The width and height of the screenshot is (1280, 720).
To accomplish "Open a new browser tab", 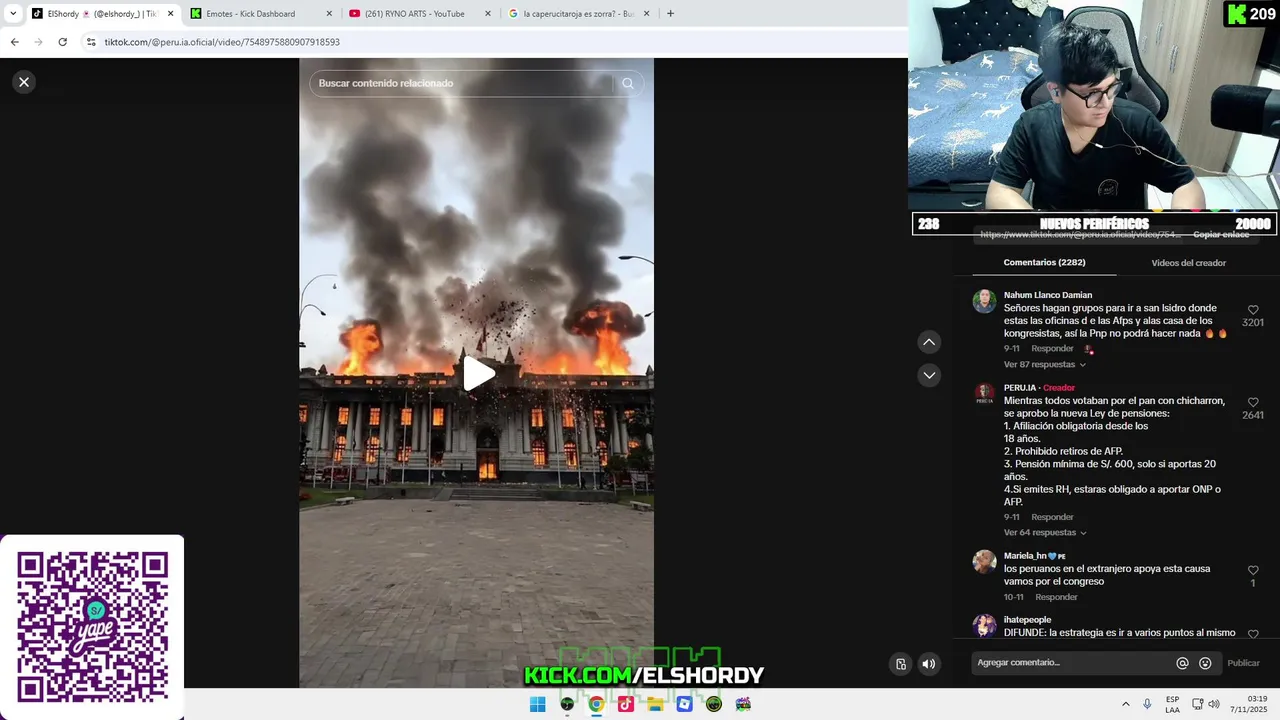I will tap(670, 14).
